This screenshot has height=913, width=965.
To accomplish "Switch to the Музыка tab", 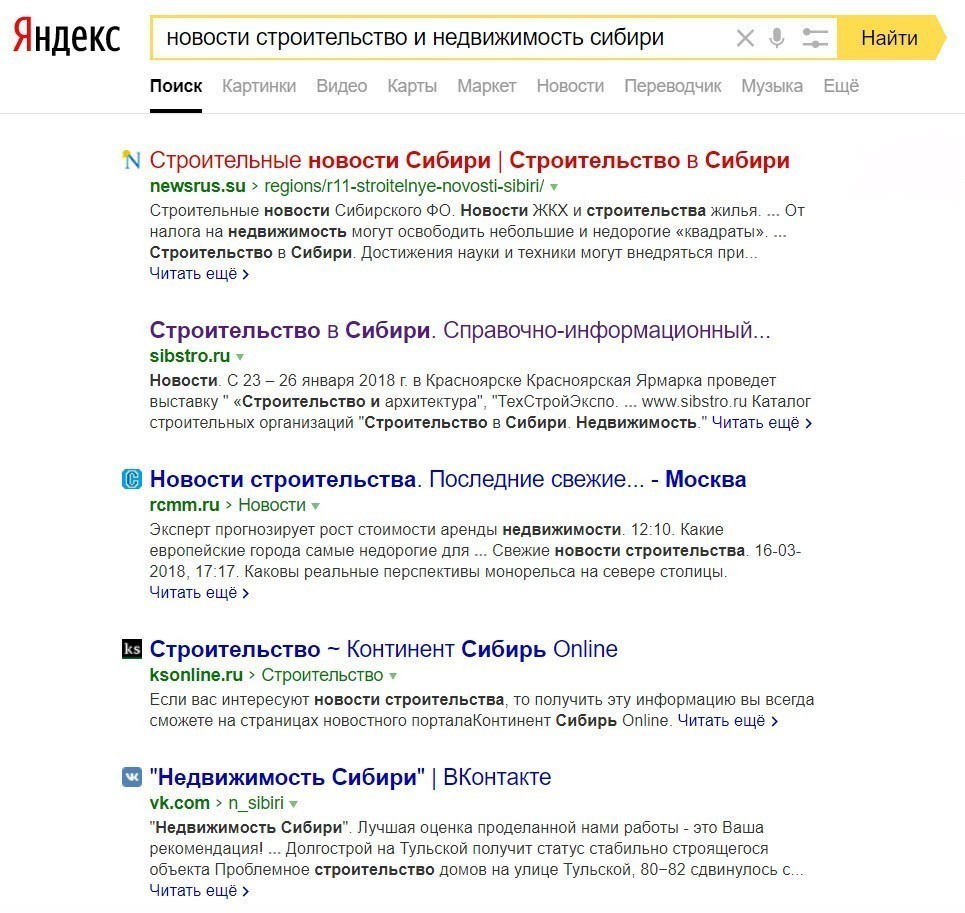I will click(x=772, y=86).
